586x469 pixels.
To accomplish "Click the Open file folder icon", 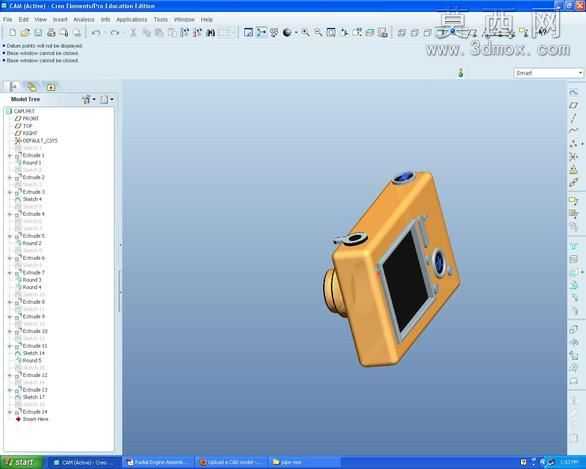I will pyautogui.click(x=25, y=33).
